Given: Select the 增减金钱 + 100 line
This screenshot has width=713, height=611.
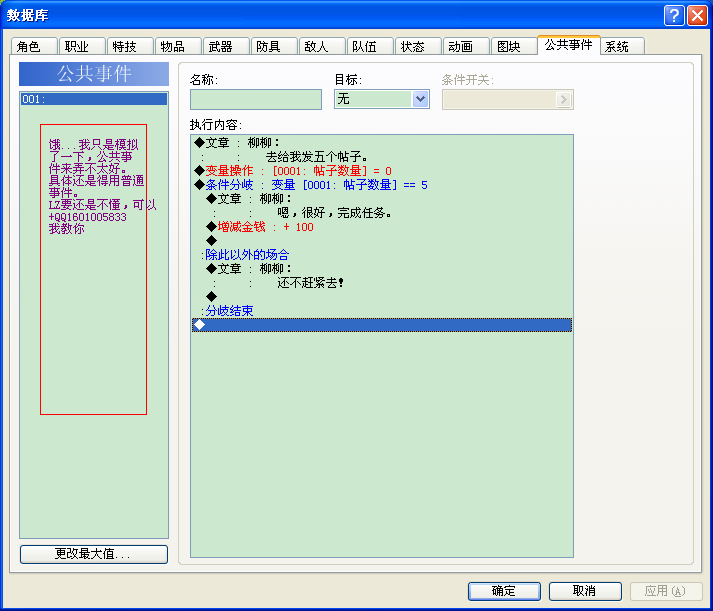Looking at the screenshot, I should (382, 227).
